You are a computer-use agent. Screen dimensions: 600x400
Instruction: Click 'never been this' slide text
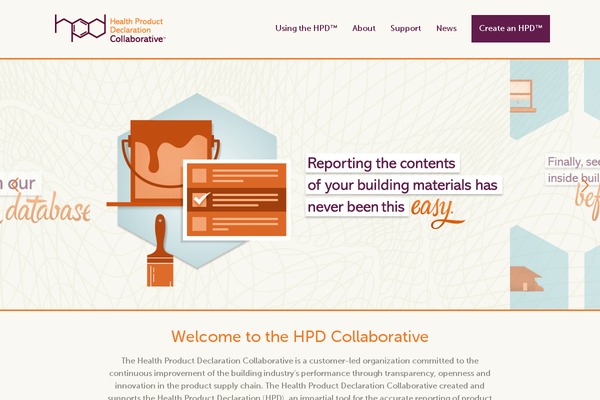(356, 207)
